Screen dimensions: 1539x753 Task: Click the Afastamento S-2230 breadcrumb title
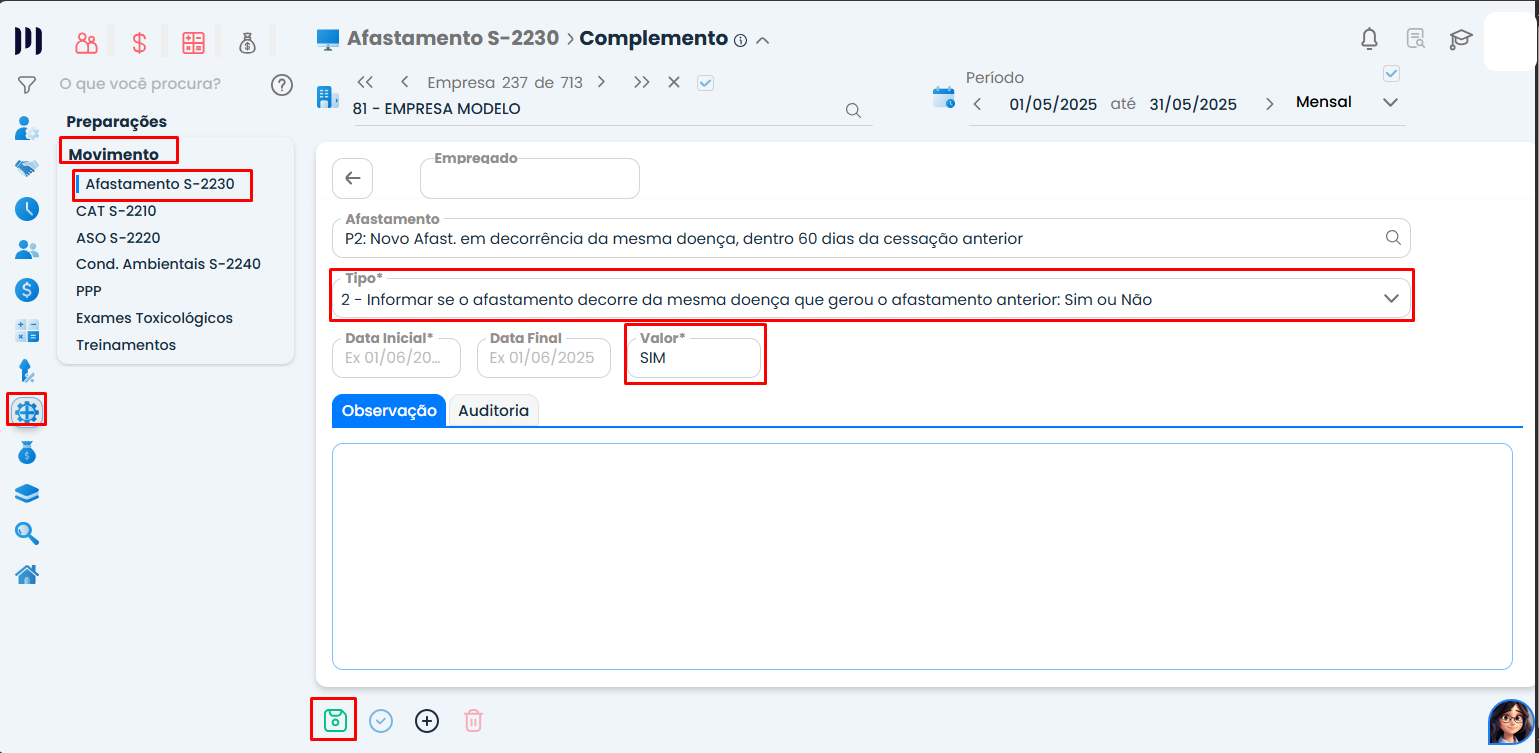[x=453, y=39]
